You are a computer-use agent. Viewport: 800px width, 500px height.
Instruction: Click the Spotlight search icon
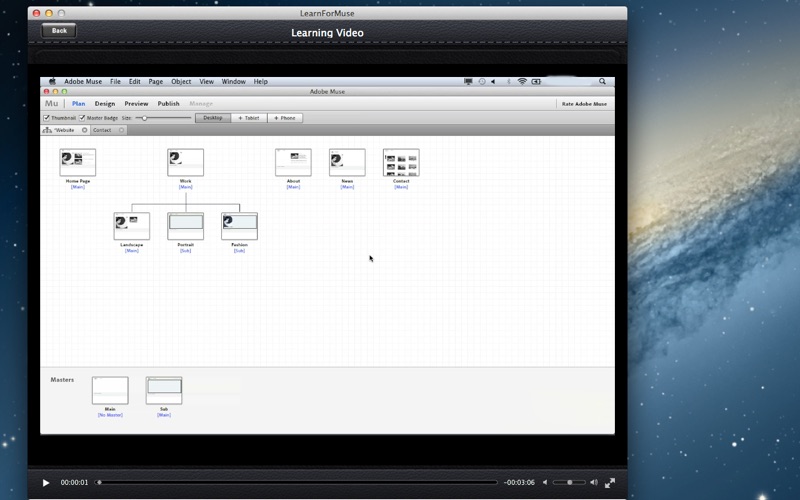602,81
